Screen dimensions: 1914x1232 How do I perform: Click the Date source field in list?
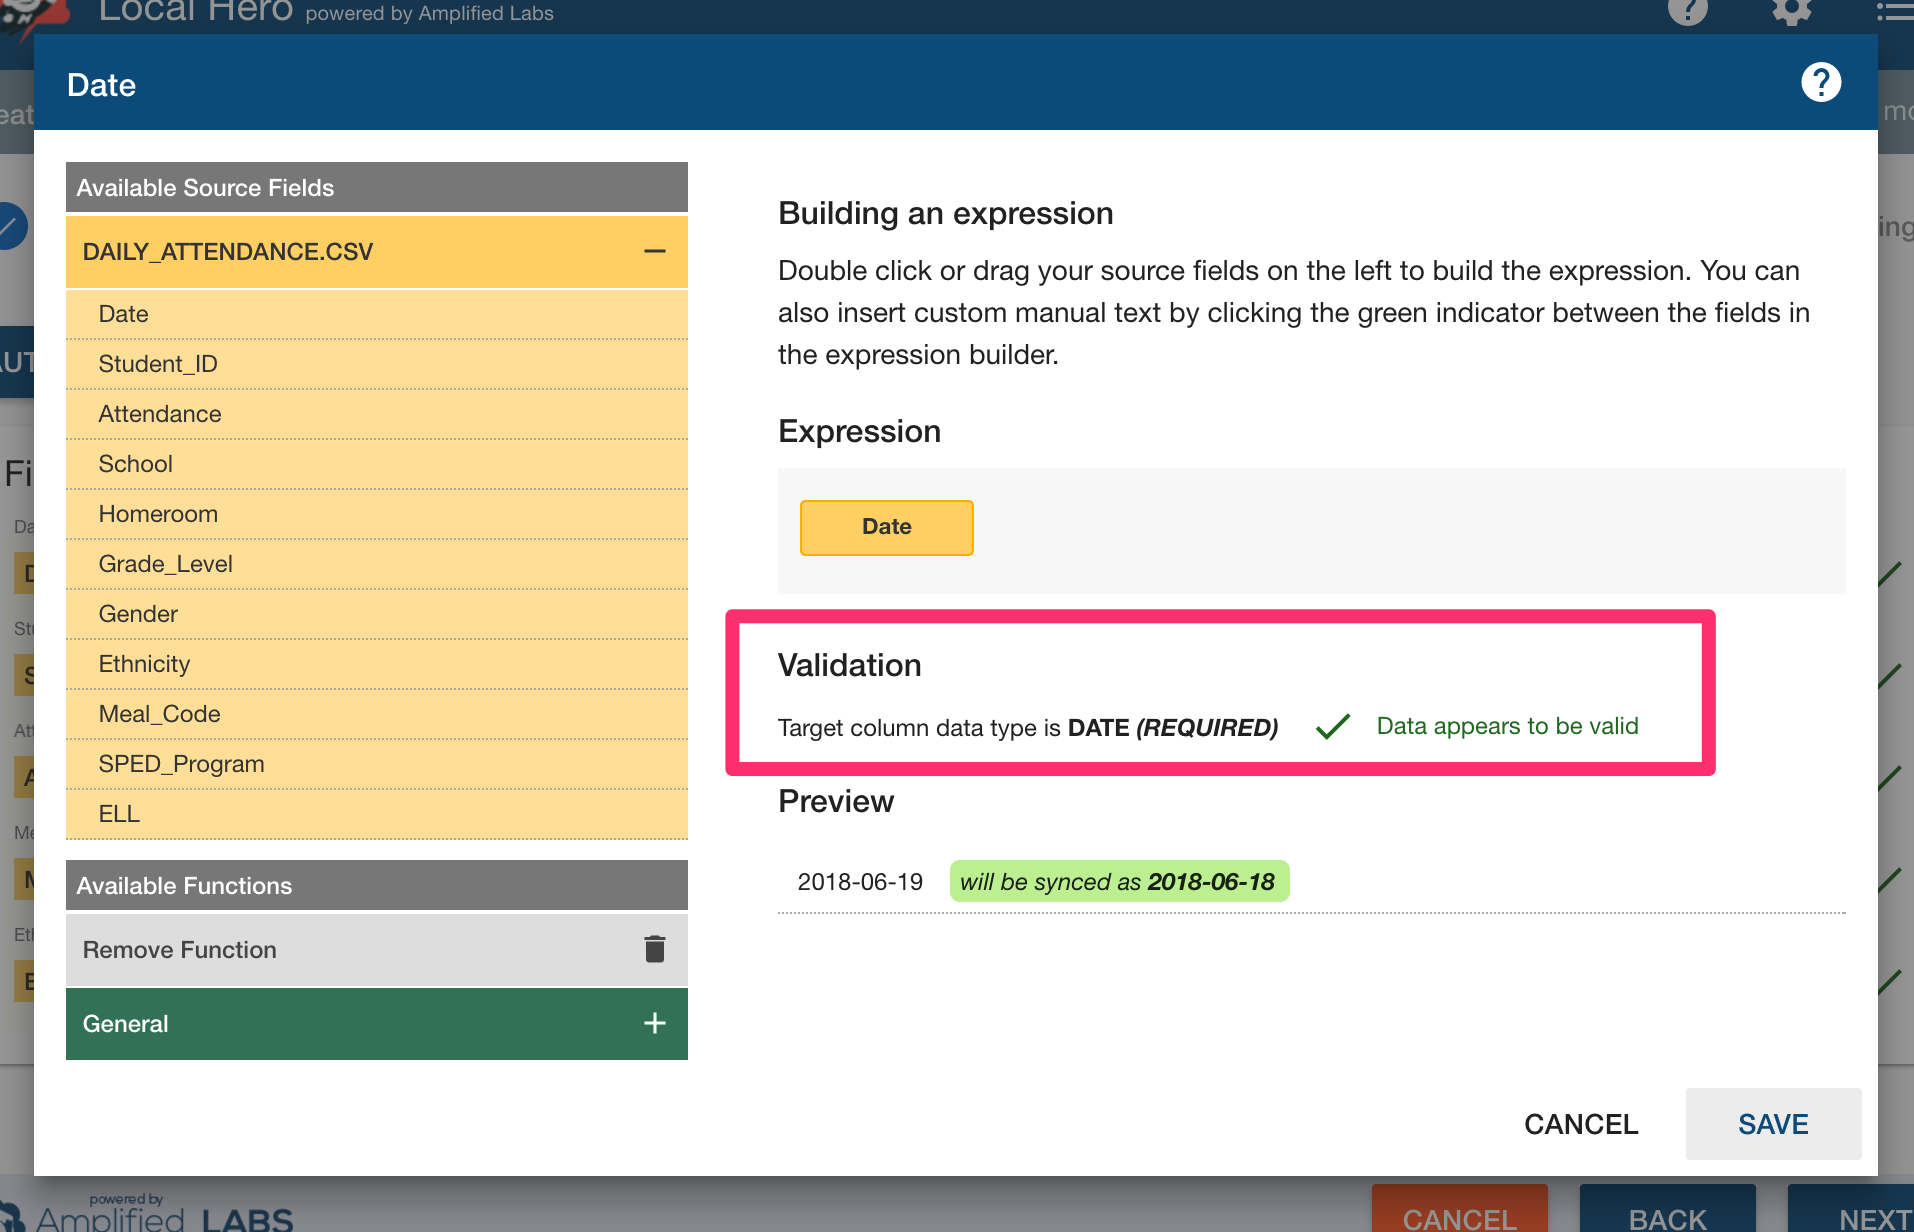tap(123, 314)
